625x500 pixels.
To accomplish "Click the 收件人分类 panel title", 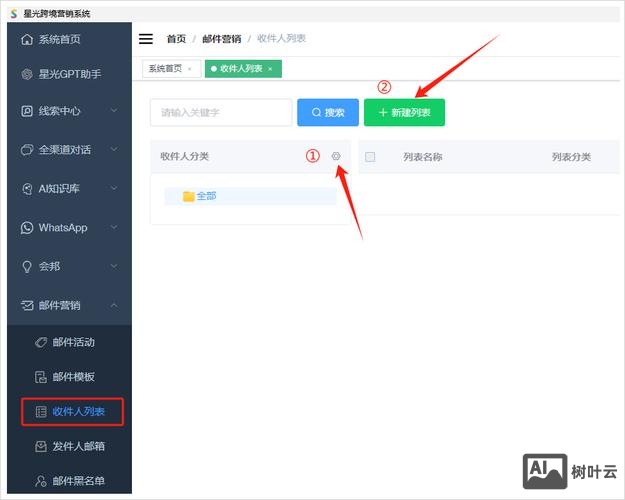I will [x=185, y=156].
